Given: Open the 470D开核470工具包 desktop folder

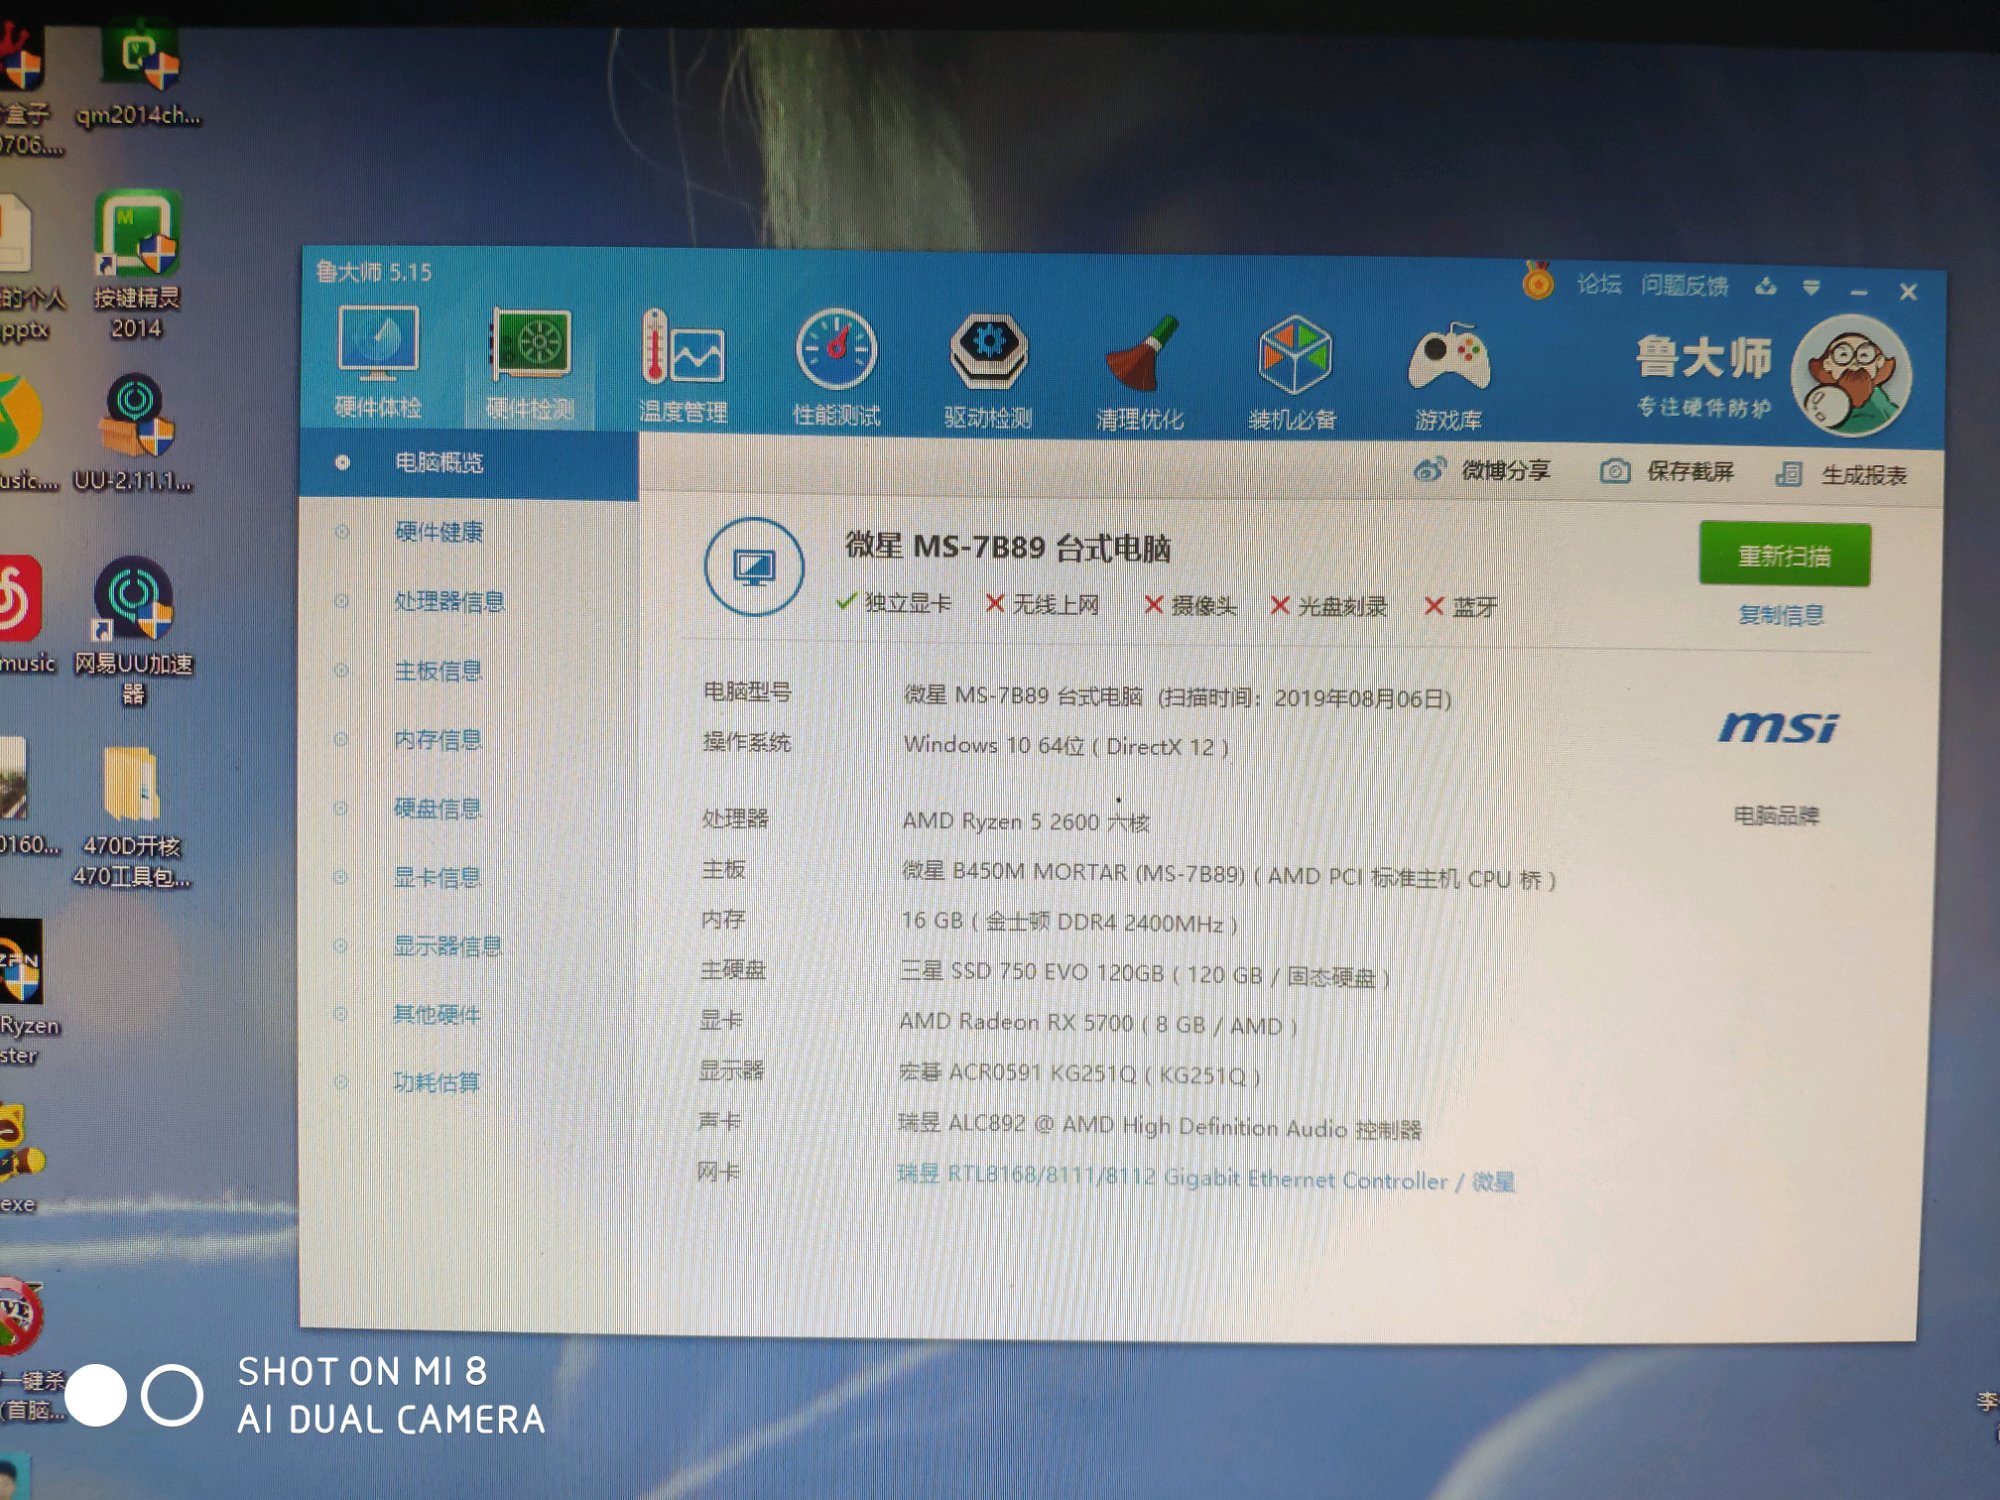Looking at the screenshot, I should coord(132,817).
